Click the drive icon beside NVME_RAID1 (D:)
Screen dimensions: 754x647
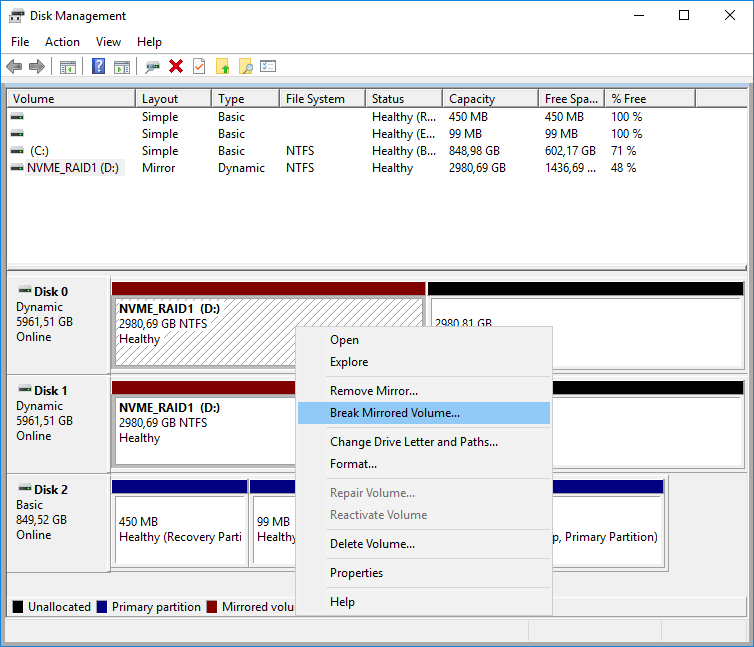tap(17, 168)
